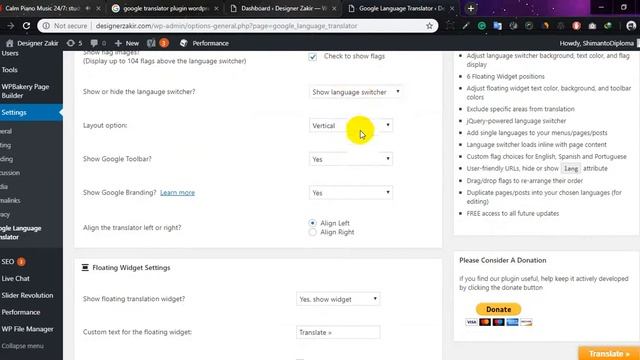The width and height of the screenshot is (640, 360).
Task: View the Not secure site information
Action: pos(65,26)
